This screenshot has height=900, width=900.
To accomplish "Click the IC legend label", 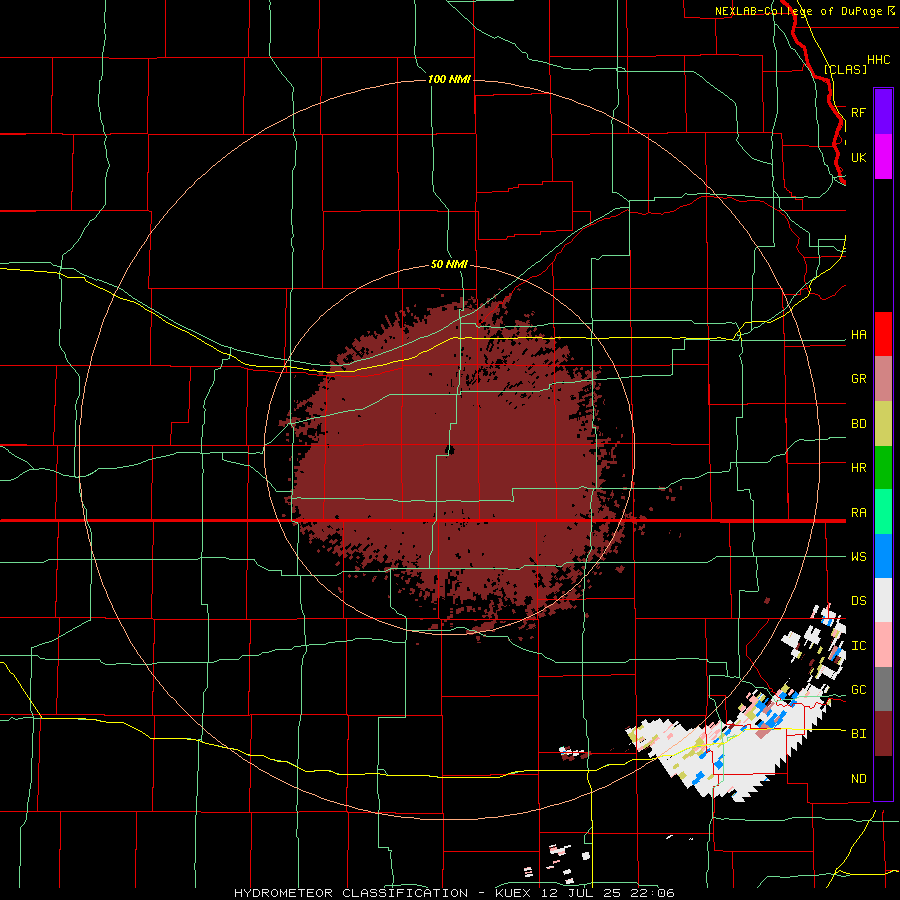I will [858, 646].
